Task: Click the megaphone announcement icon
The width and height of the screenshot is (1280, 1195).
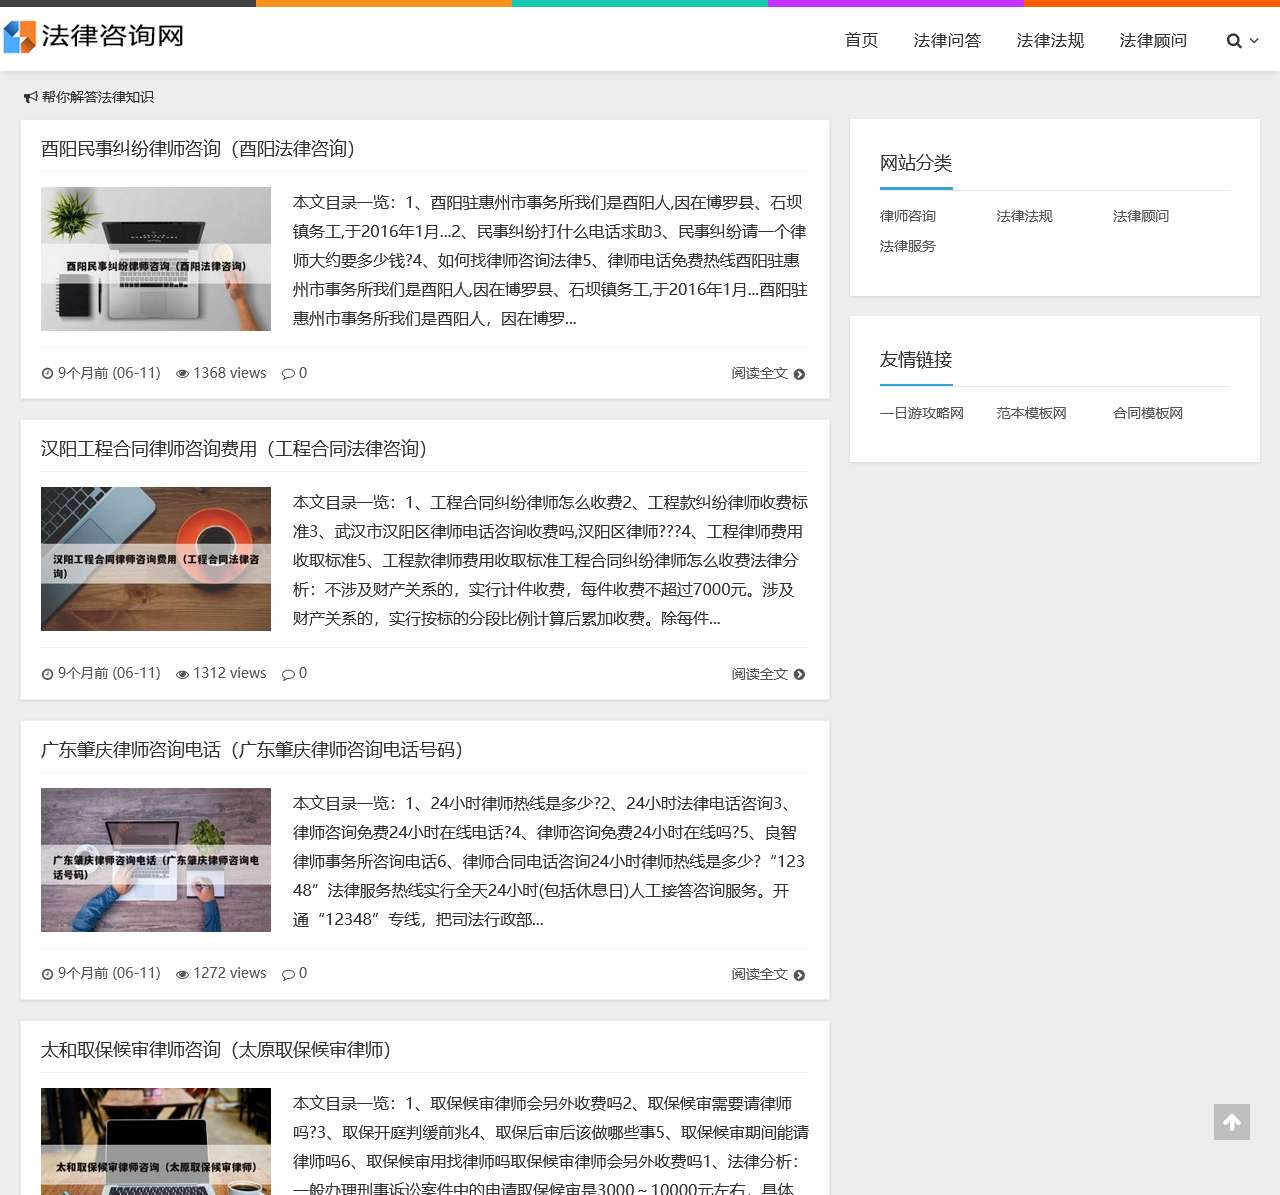Action: [x=31, y=97]
